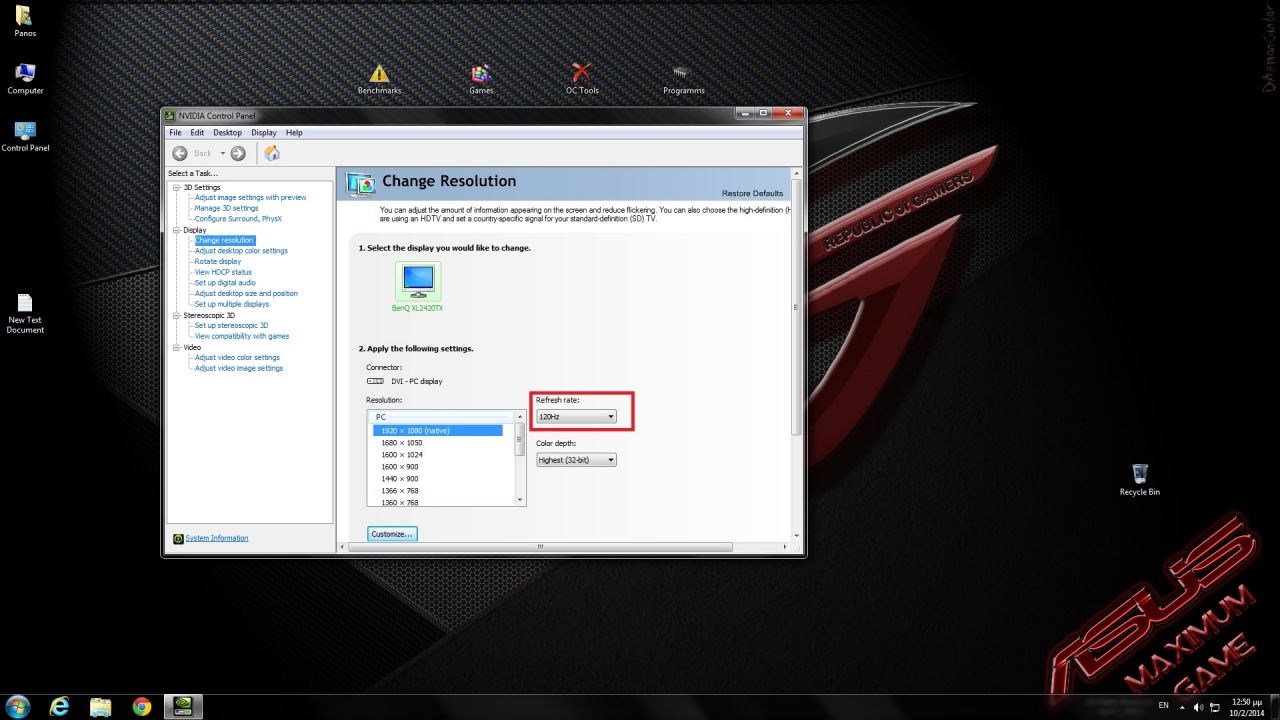The image size is (1280, 720).
Task: Click the Home icon in NVIDIA toolbar
Action: pos(272,153)
